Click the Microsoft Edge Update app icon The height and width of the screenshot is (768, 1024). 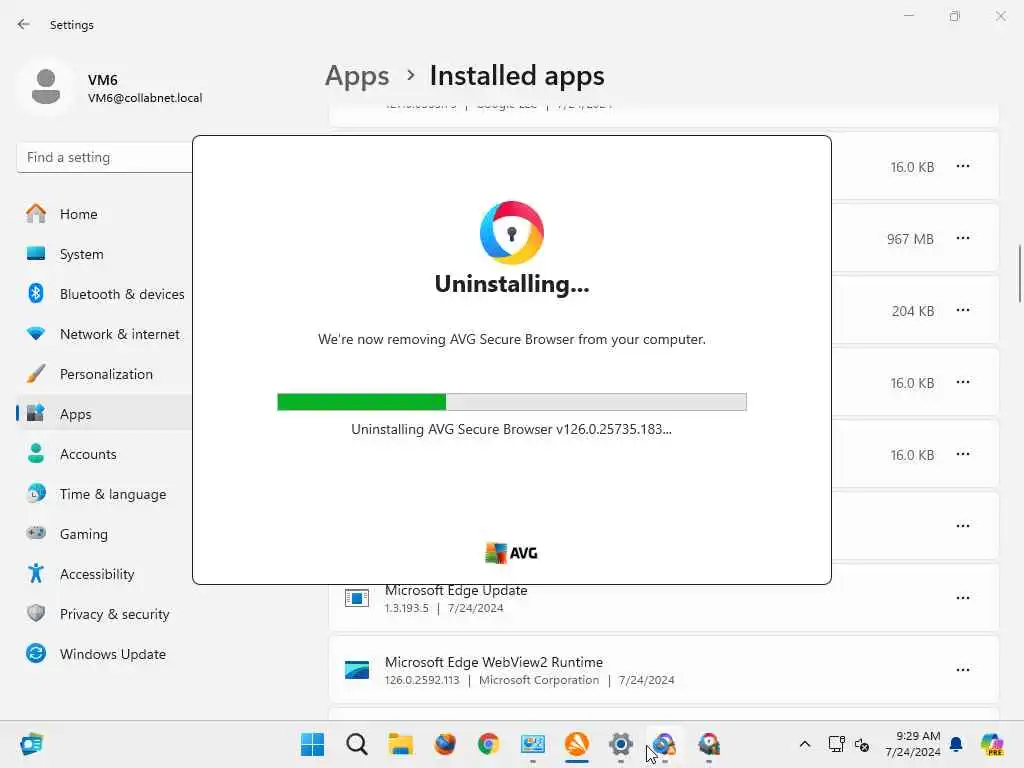click(357, 598)
